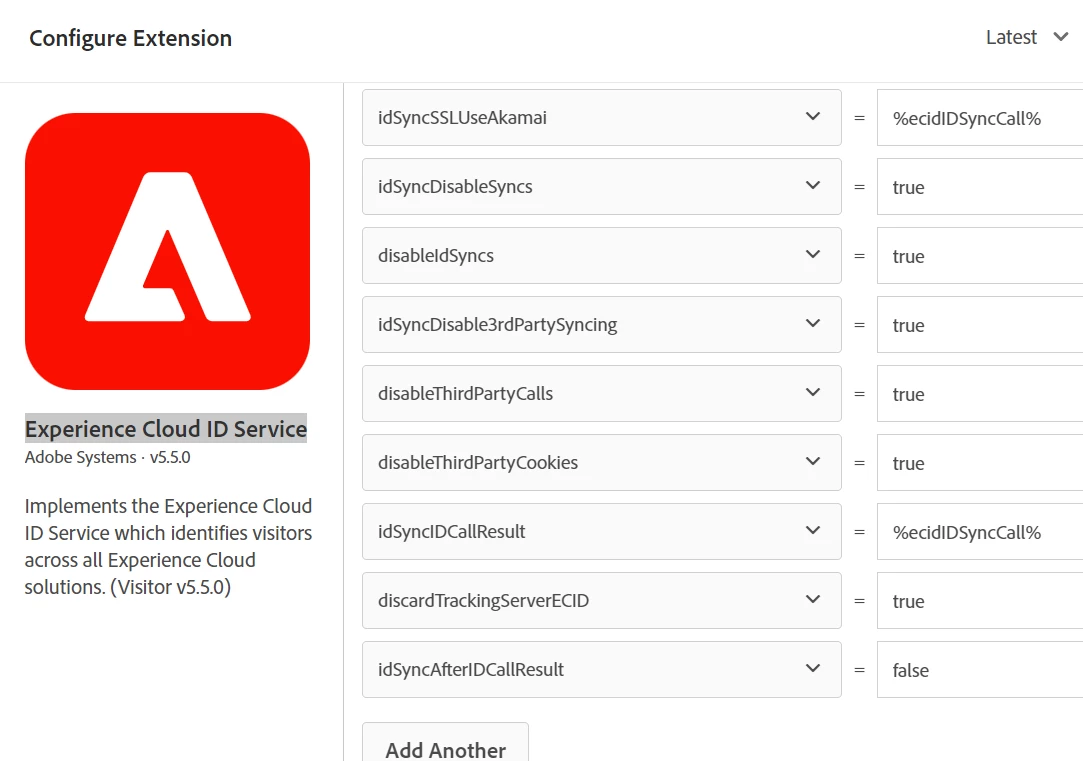
Task: Click the extension description paragraph
Action: pyautogui.click(x=169, y=546)
